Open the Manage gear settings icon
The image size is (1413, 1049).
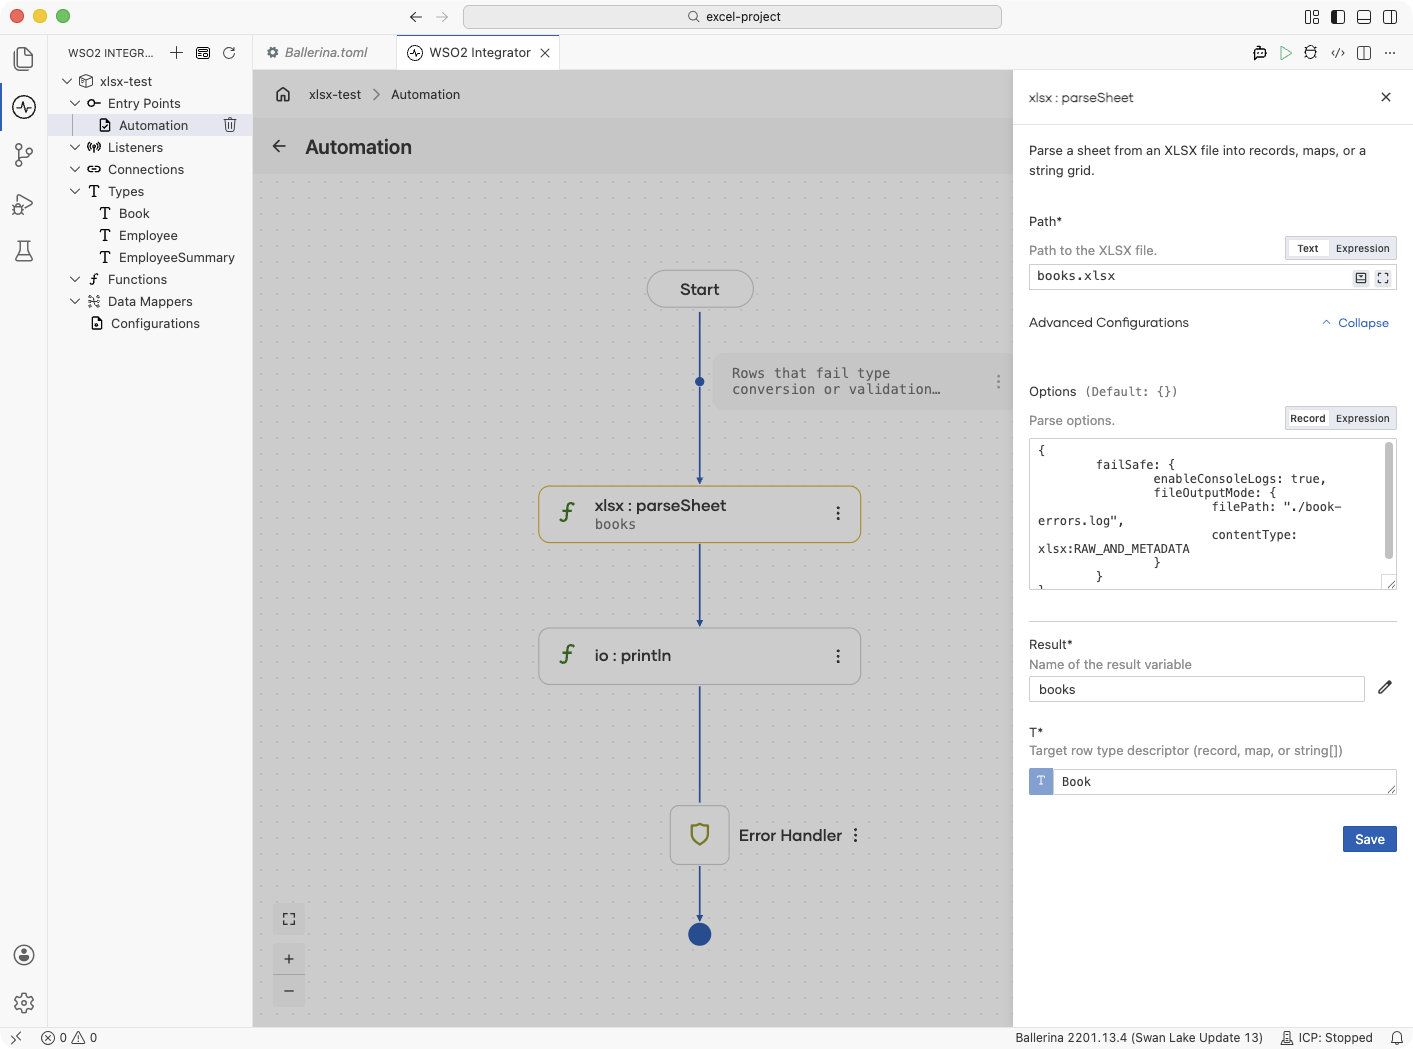24,1002
